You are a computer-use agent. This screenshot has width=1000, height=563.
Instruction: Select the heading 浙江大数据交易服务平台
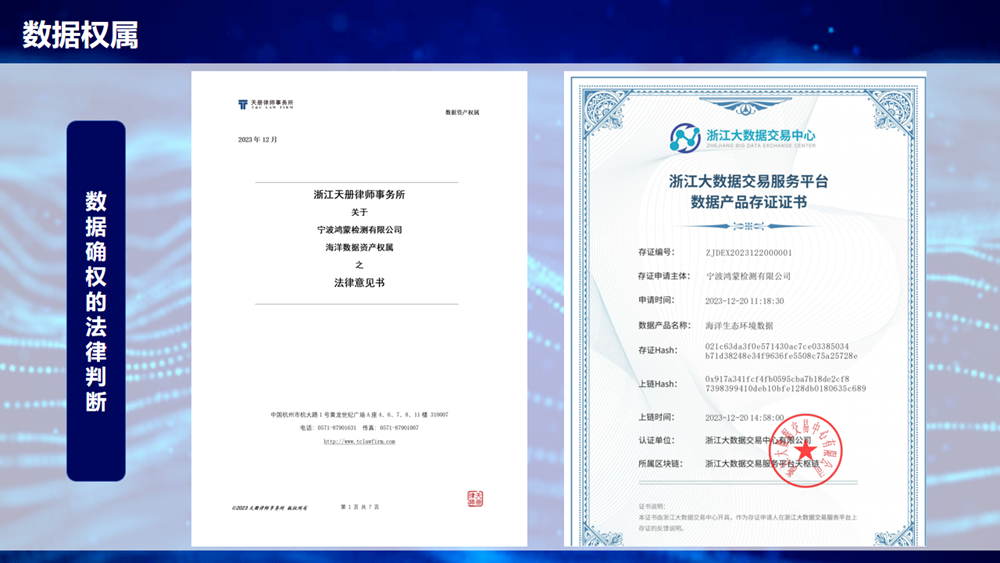pos(748,181)
